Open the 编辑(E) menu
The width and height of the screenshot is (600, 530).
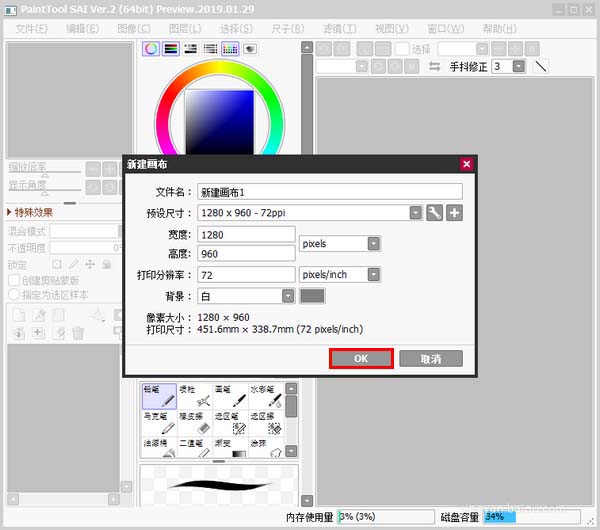pyautogui.click(x=83, y=29)
